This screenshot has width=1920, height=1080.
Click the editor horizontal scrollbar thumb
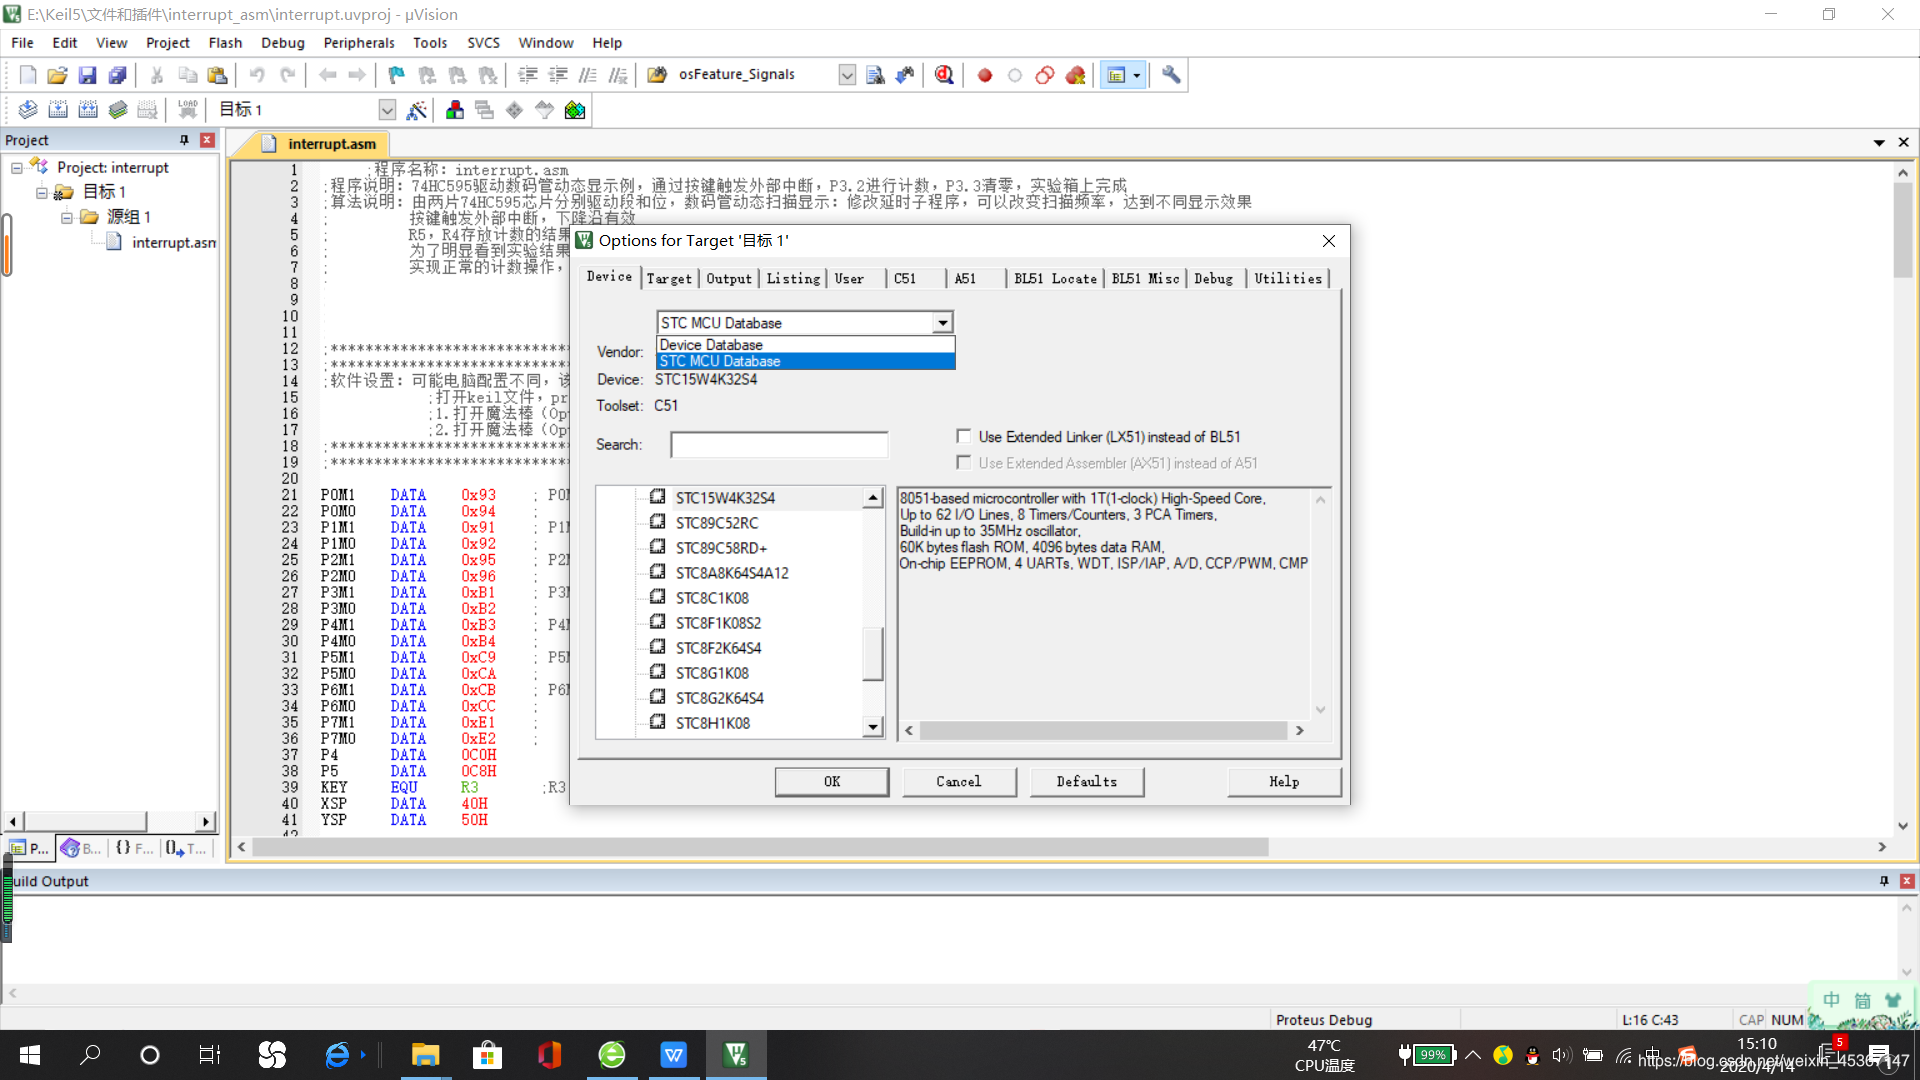(x=760, y=847)
